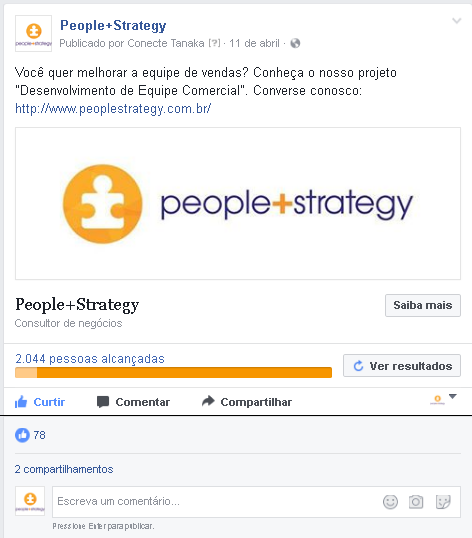Open the 2 compartilhamentos link
472x538 pixels.
tap(64, 469)
